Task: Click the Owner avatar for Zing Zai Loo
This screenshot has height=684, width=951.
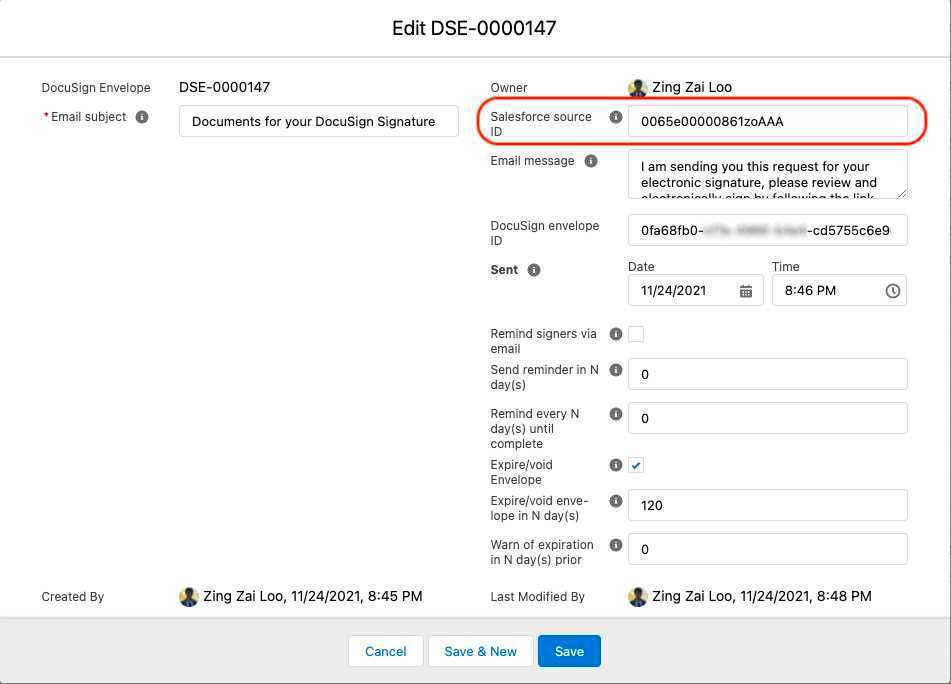Action: (637, 87)
